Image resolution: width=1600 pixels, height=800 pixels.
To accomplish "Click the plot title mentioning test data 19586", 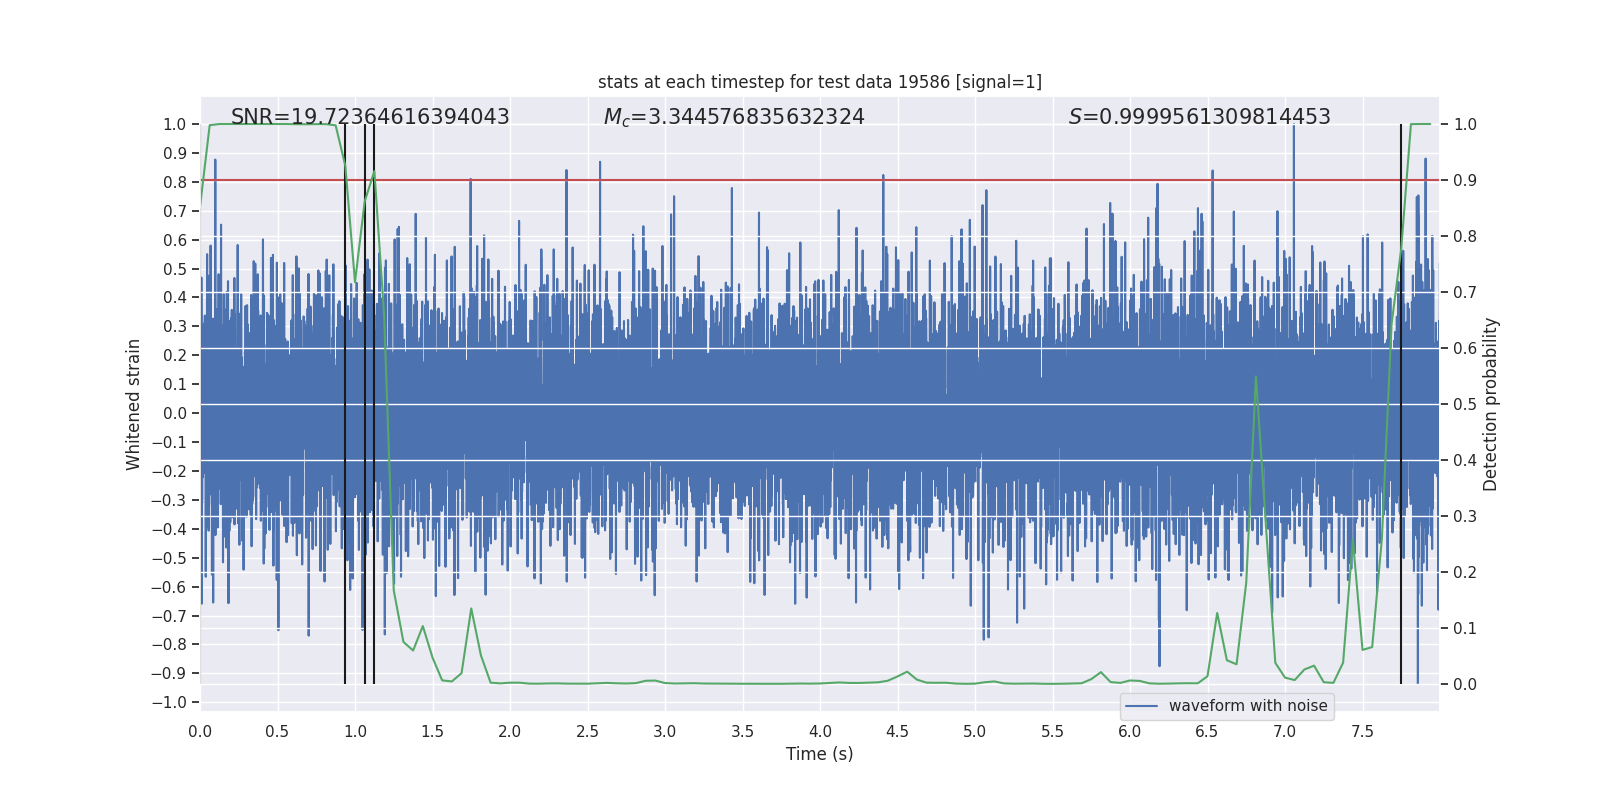I will (x=819, y=82).
